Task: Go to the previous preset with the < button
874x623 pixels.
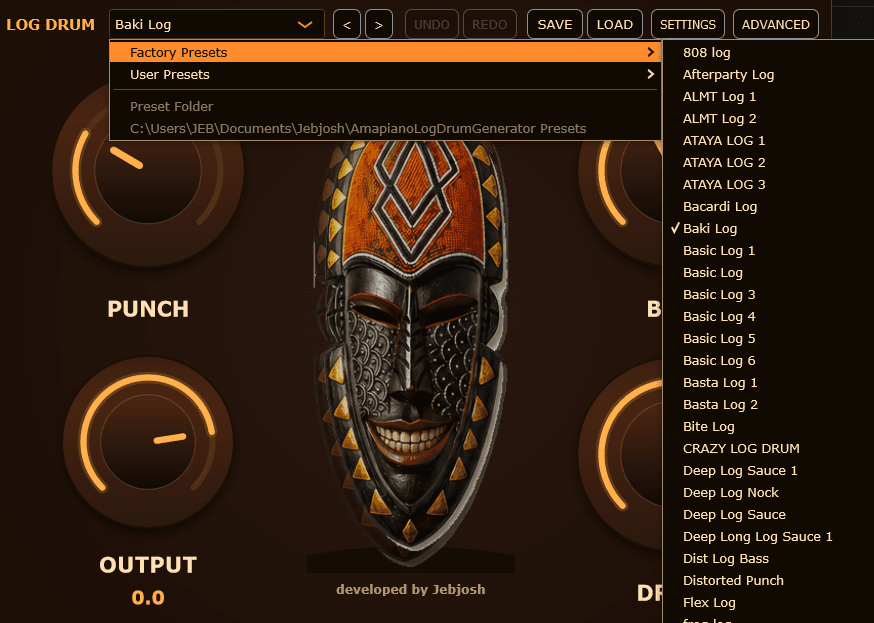Action: click(347, 25)
